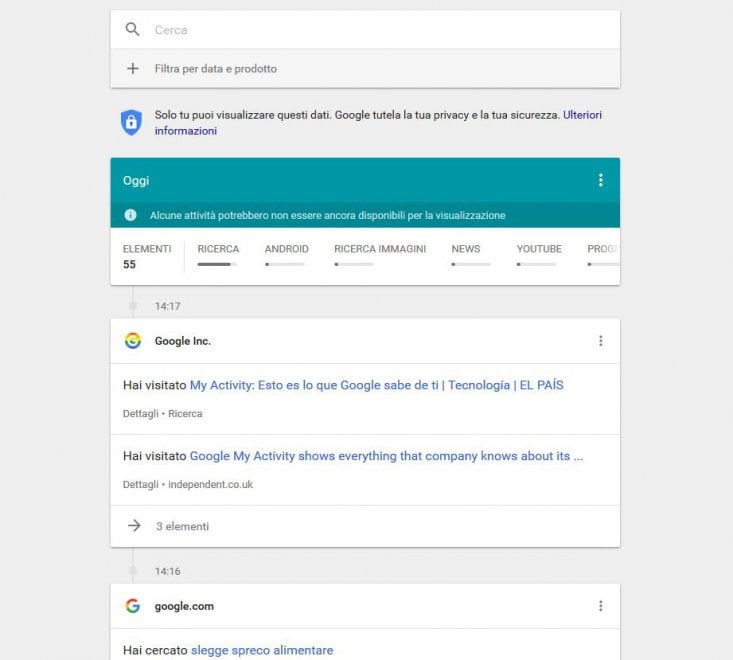Click the plus icon beside Filtra per data
The width and height of the screenshot is (733, 660).
coord(133,69)
